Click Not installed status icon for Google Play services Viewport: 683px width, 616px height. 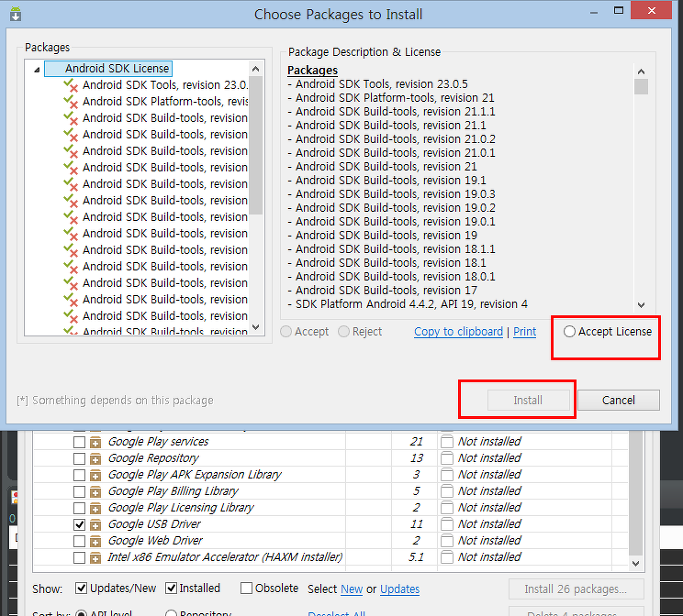coord(446,441)
